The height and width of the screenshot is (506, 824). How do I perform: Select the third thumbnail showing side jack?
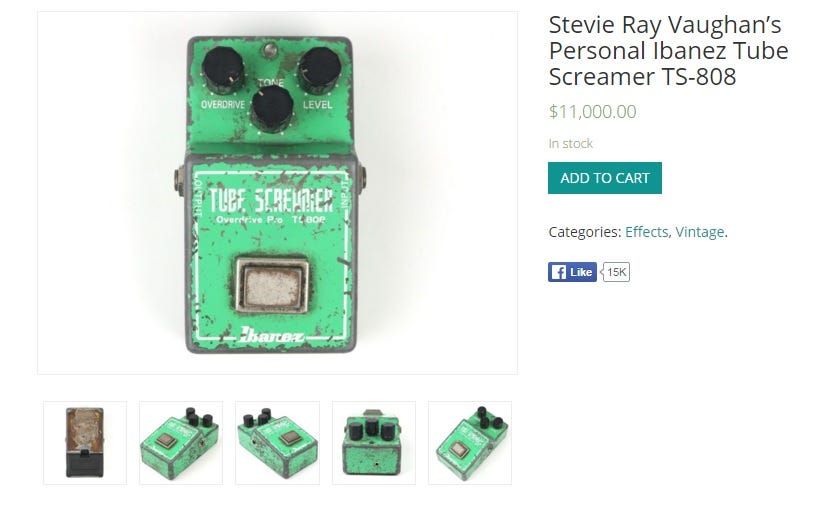tap(277, 442)
